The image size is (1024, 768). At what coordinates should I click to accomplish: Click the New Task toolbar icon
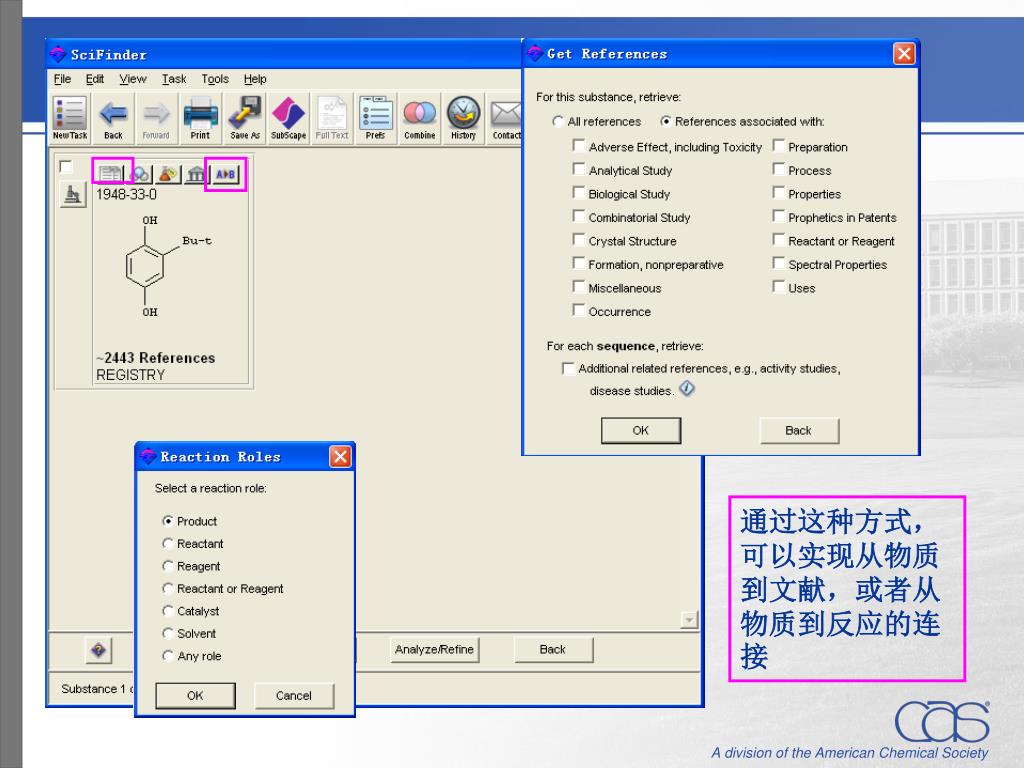70,118
